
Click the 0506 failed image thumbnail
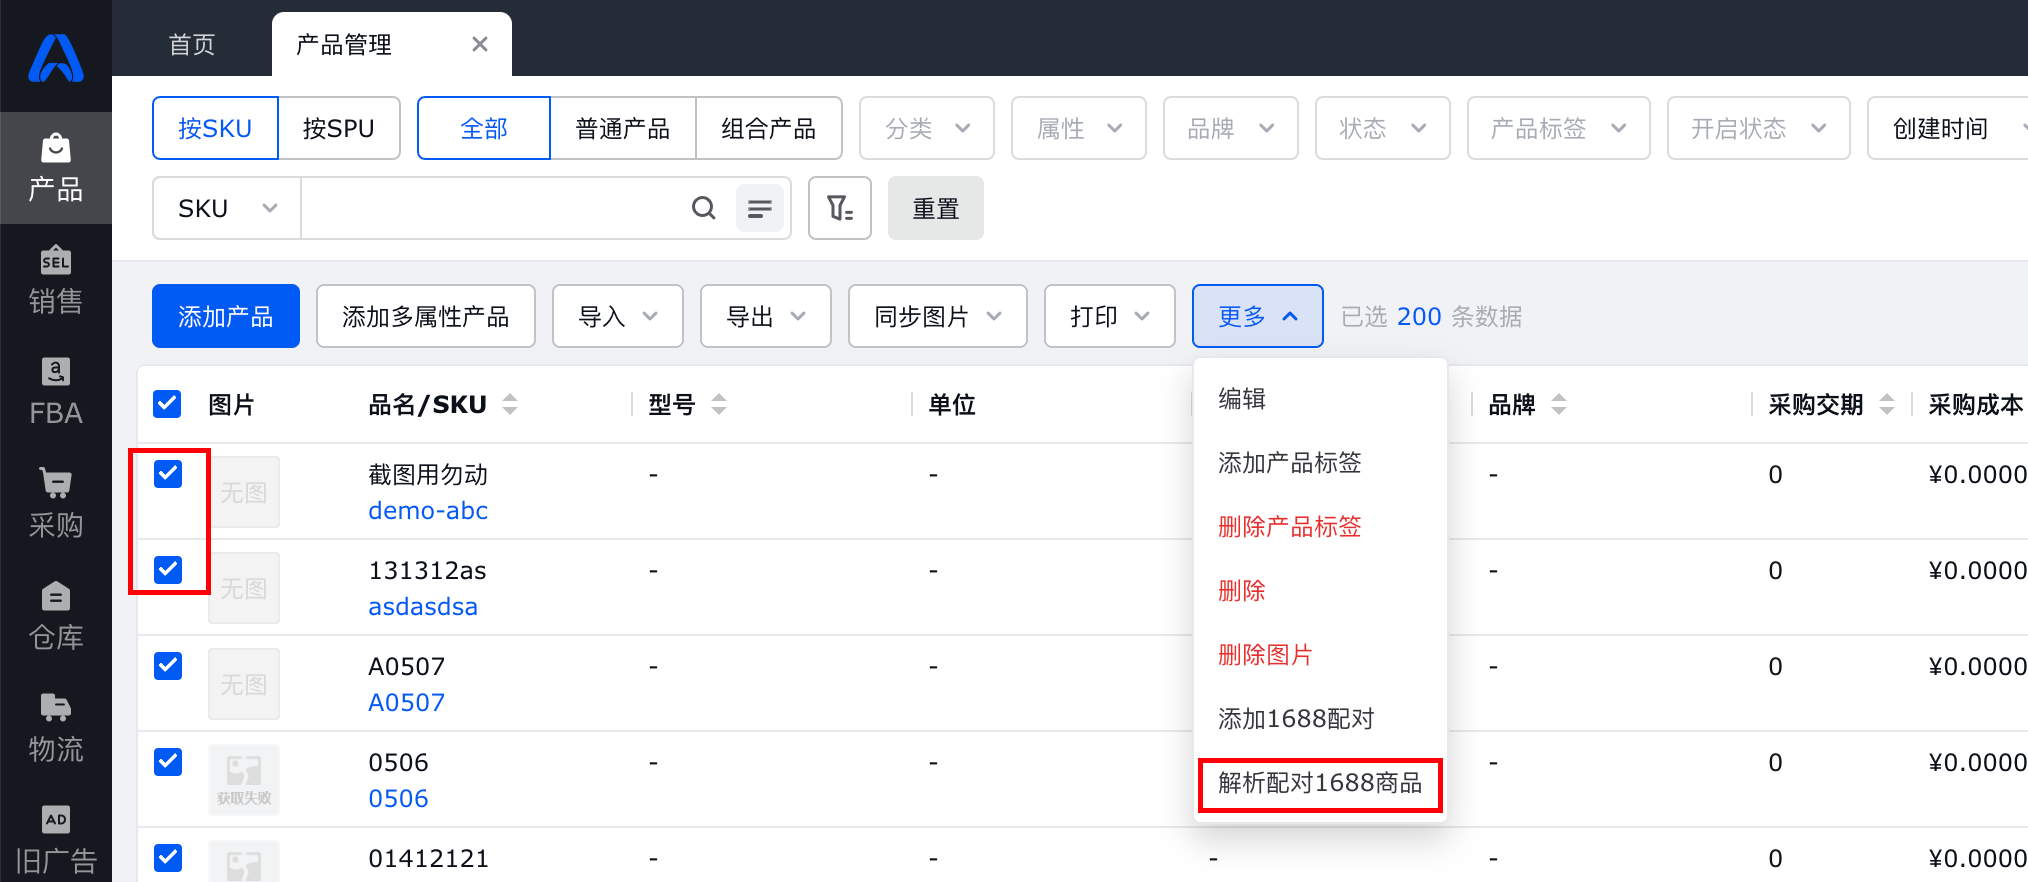tap(244, 780)
